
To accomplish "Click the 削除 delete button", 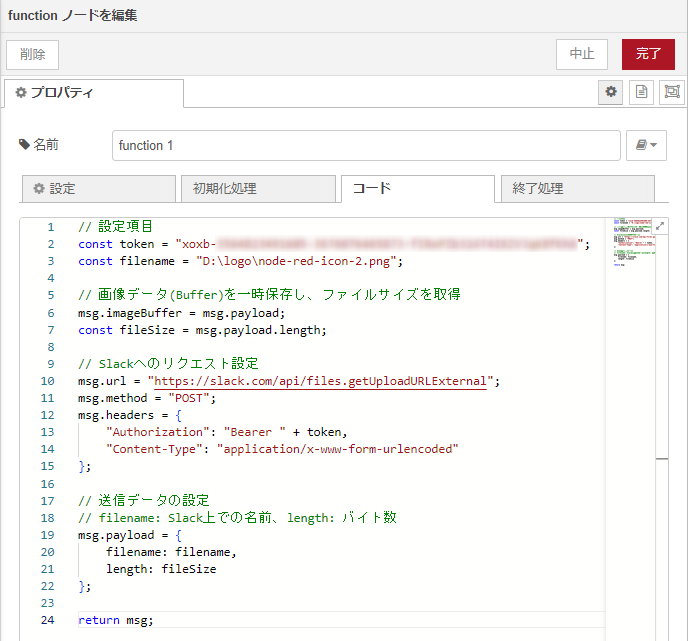I will (x=32, y=55).
